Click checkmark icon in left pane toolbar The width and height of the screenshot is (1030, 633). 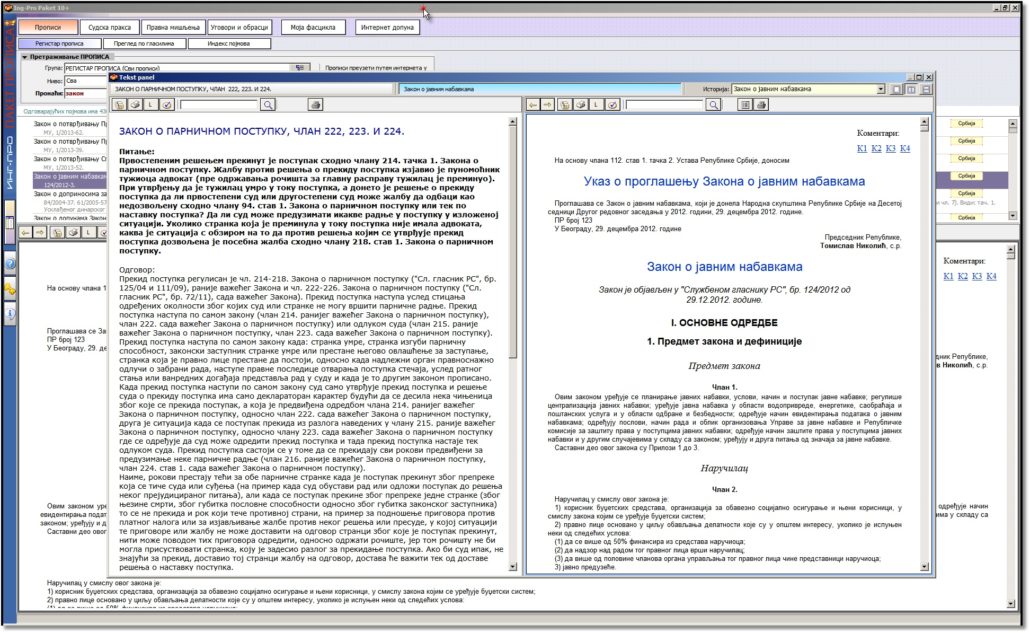pos(167,105)
